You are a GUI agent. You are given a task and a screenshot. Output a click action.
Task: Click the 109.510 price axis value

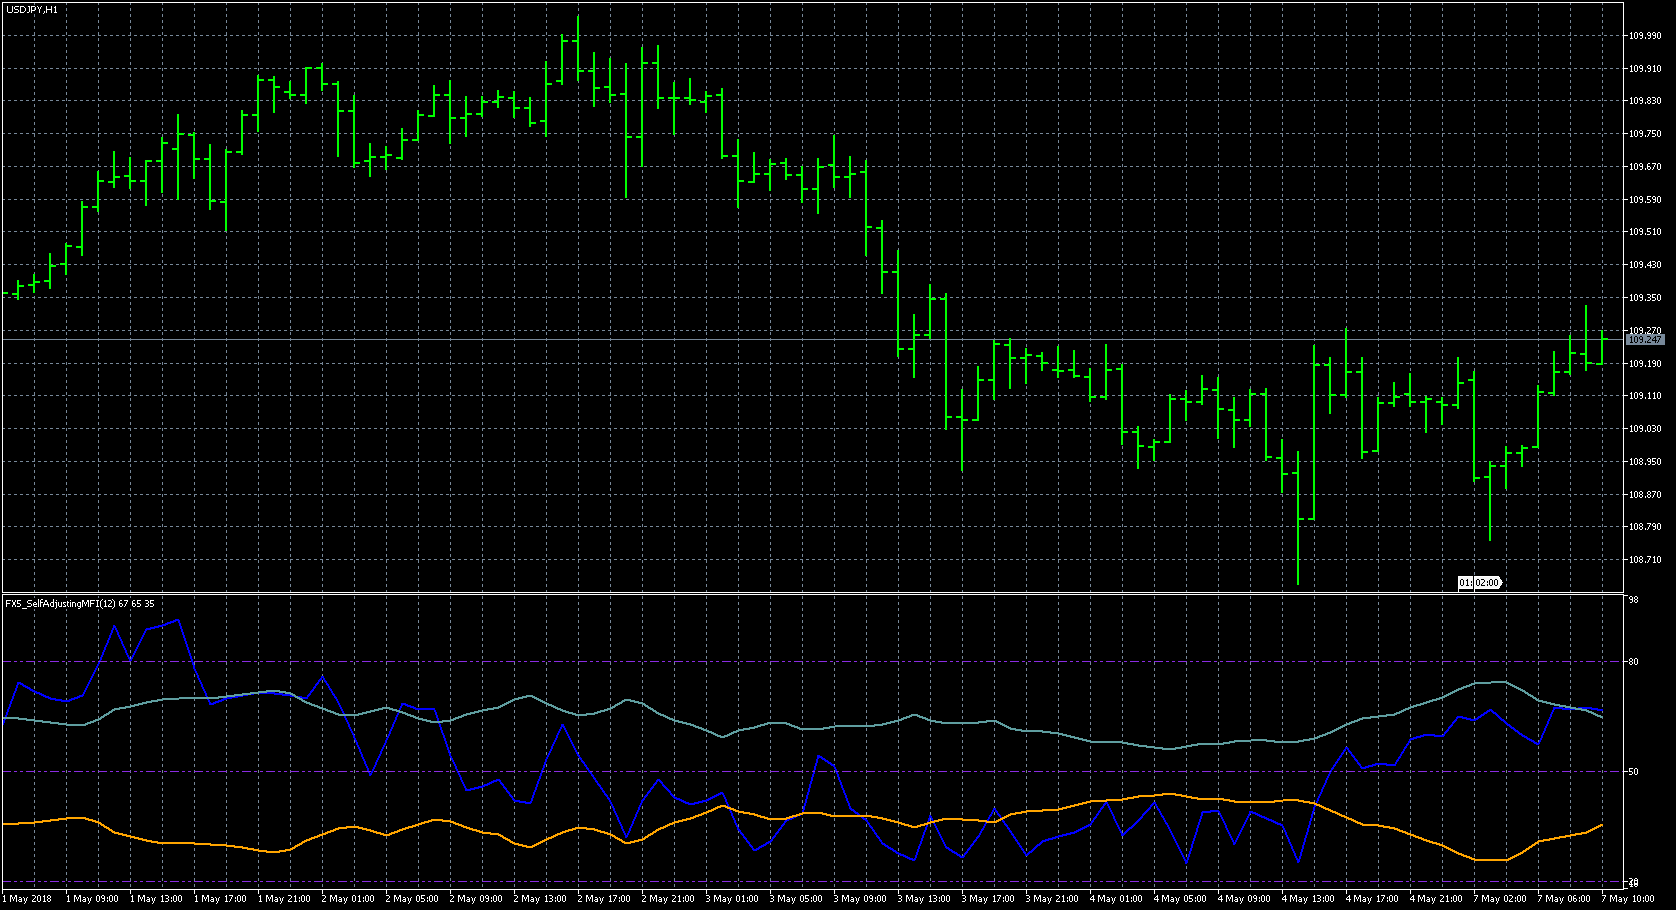click(x=1645, y=232)
